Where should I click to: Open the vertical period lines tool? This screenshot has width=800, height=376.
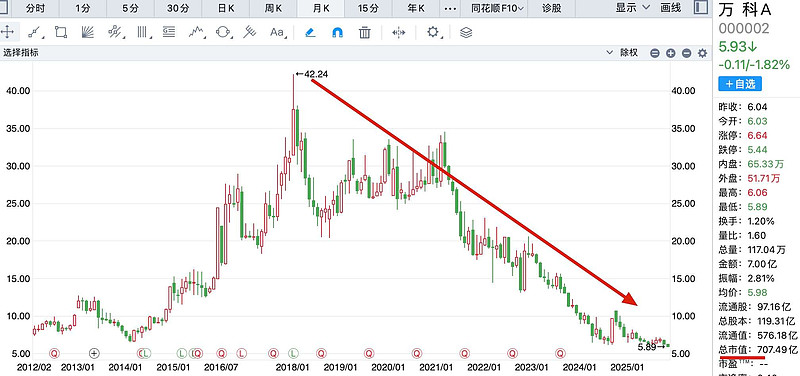[x=143, y=33]
